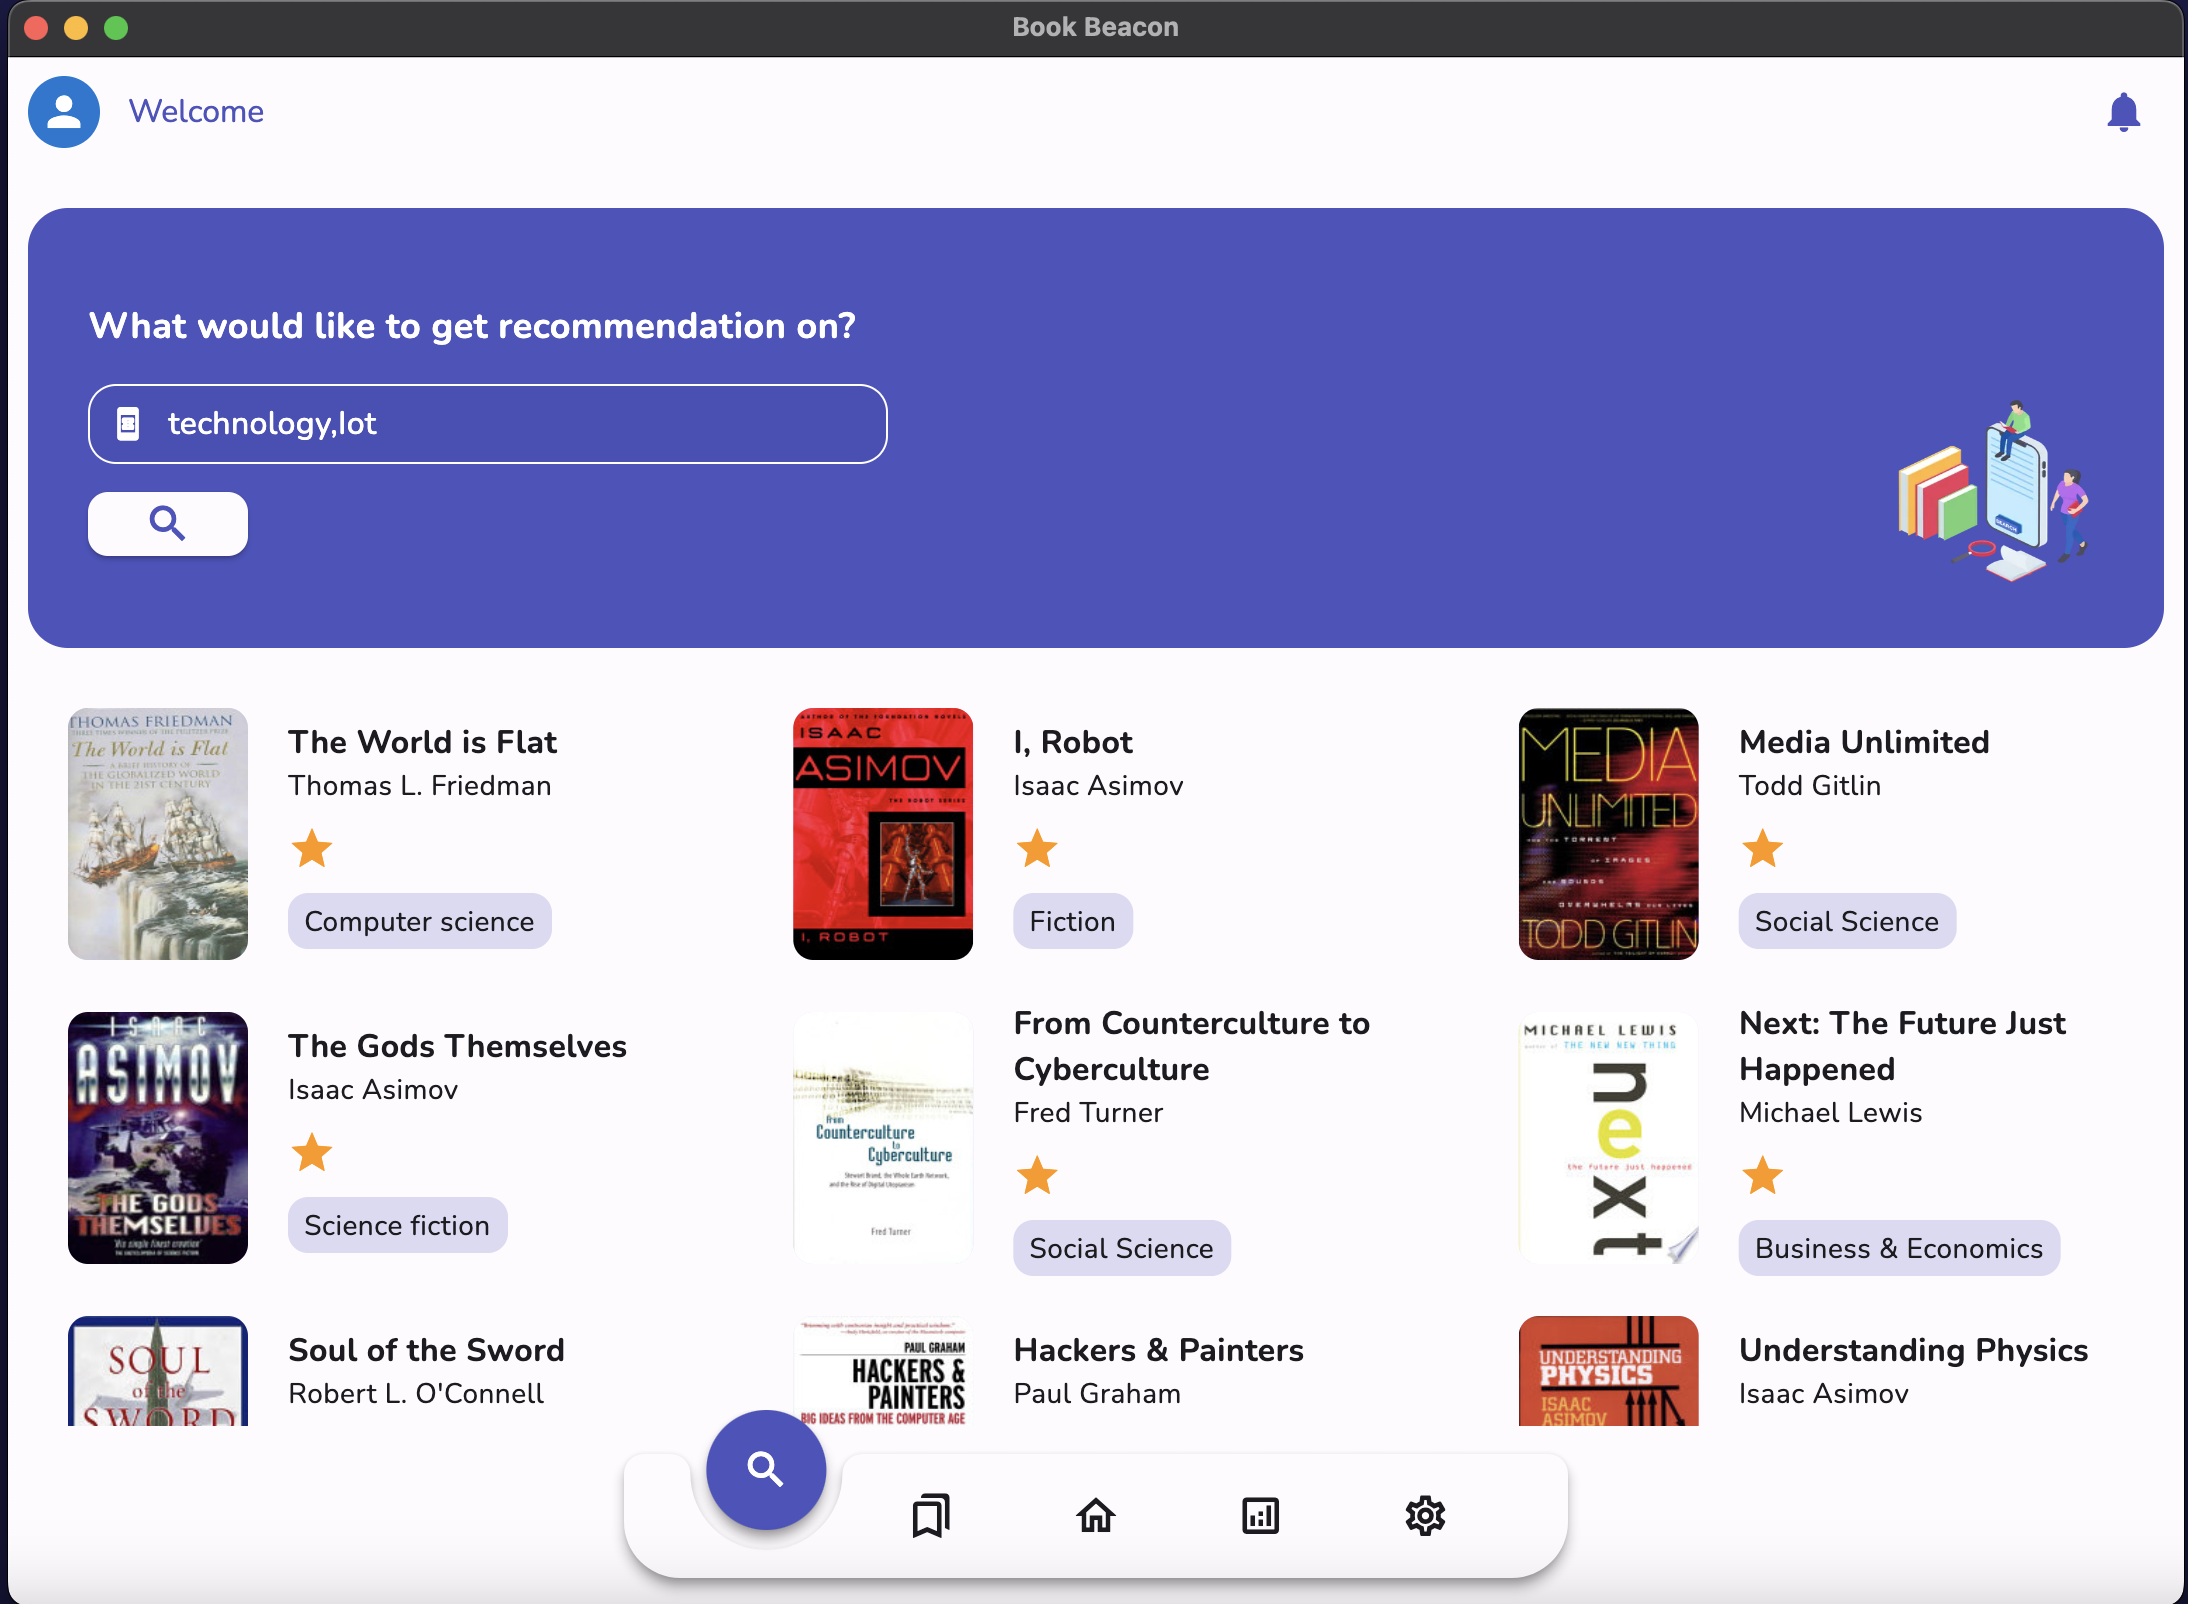Open app Settings via the gear icon
The image size is (2188, 1604).
[x=1426, y=1515]
